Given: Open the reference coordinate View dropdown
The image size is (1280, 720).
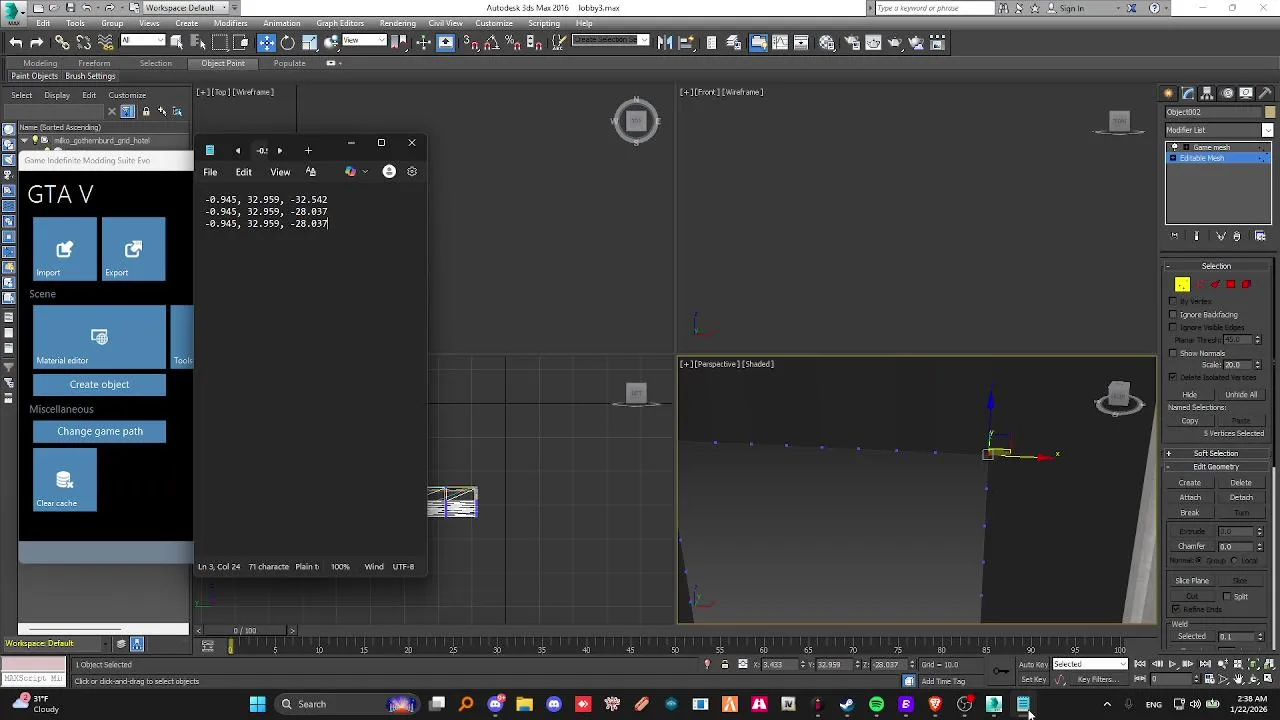Looking at the screenshot, I should [364, 41].
